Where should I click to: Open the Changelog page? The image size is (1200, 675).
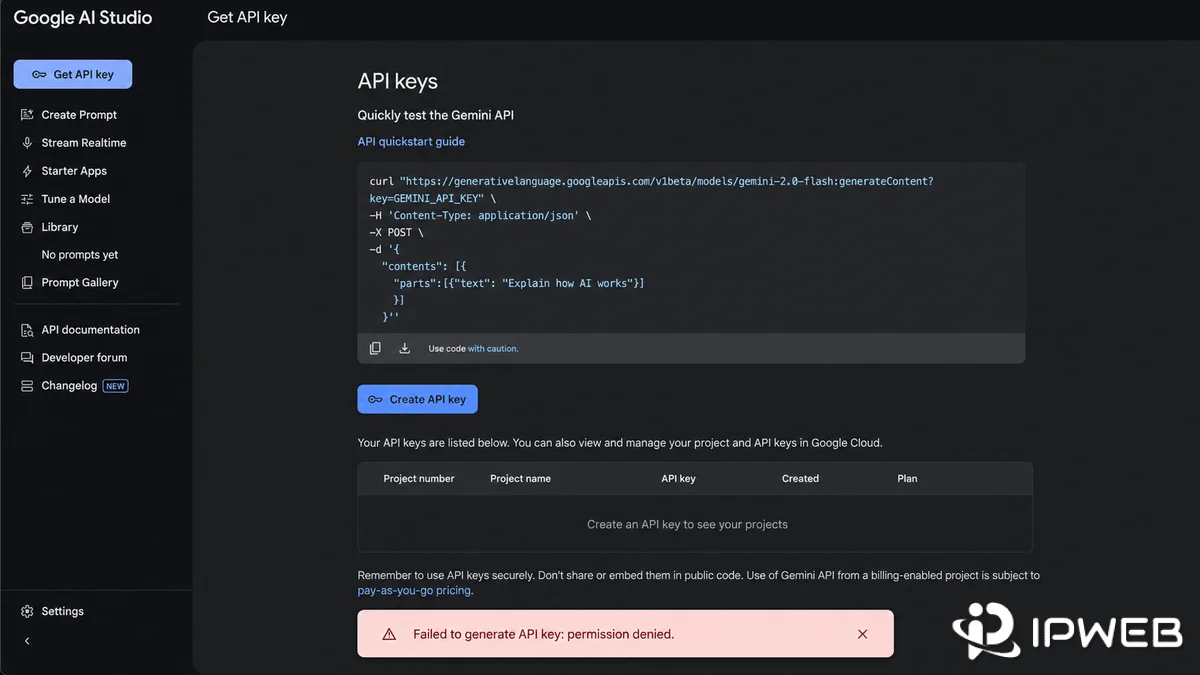pos(69,386)
